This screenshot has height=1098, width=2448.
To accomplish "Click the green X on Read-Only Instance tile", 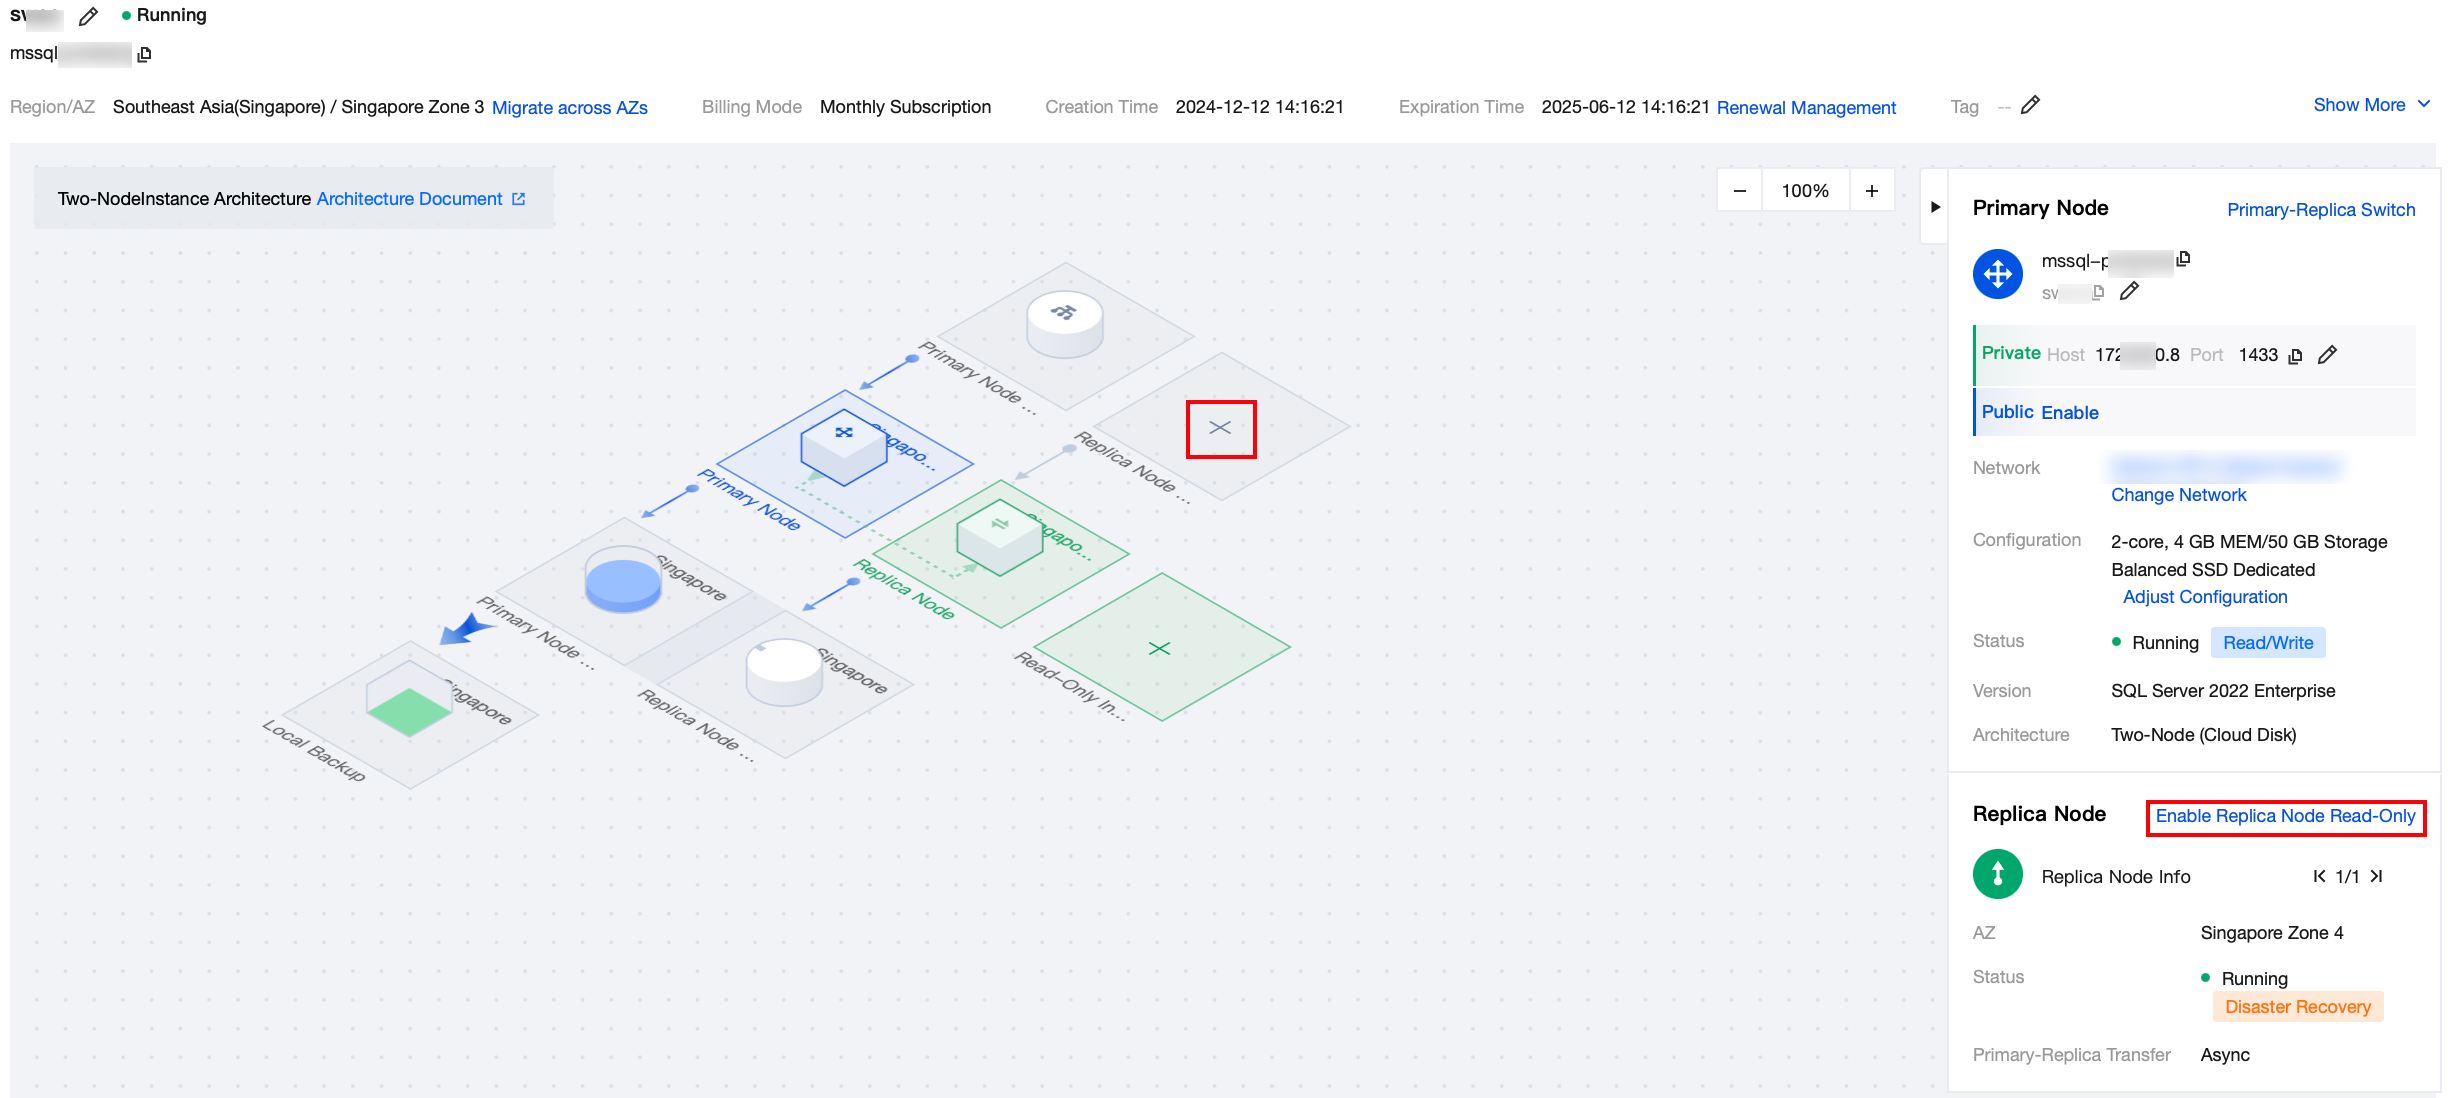I will click(1159, 649).
